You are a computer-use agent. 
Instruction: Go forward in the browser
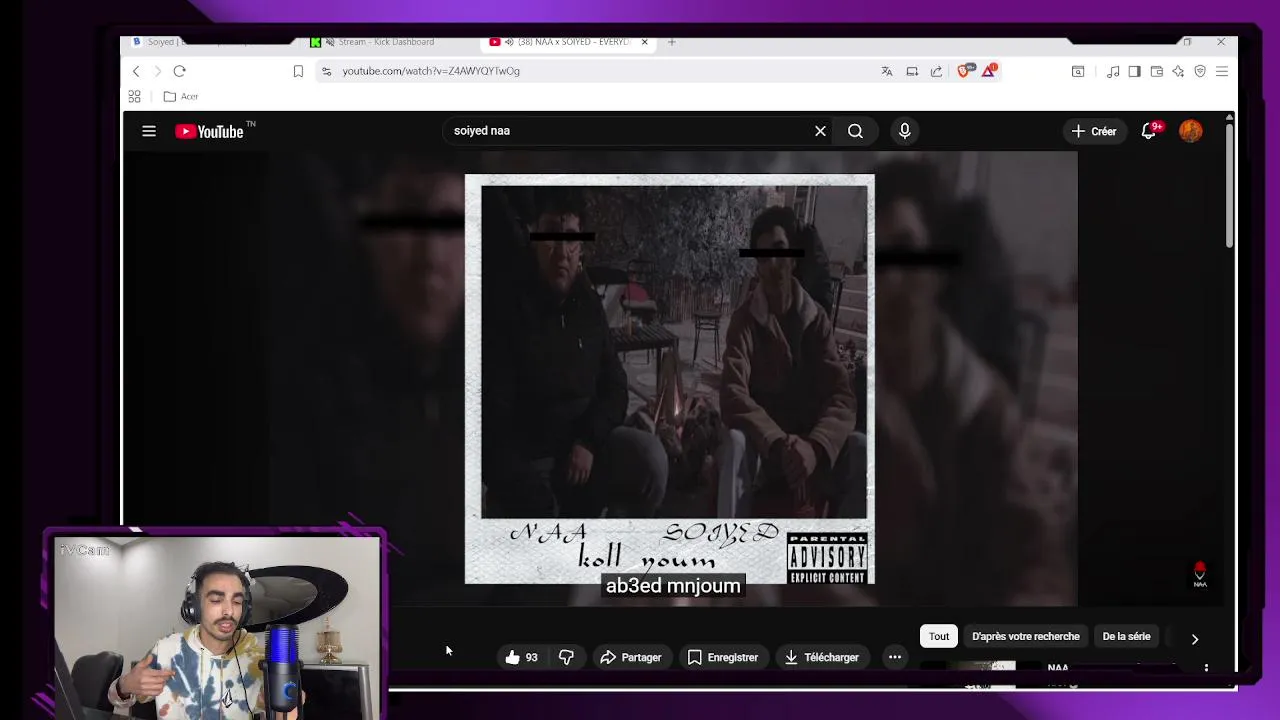pos(157,71)
